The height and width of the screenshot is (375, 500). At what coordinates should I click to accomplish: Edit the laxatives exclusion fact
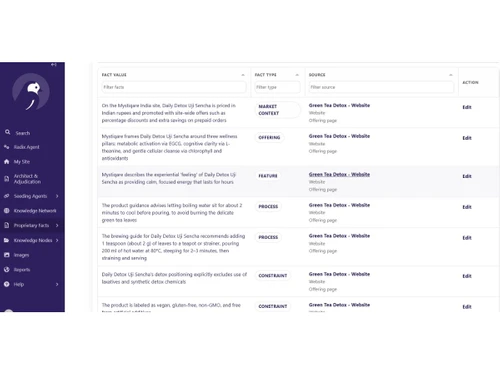pos(467,276)
